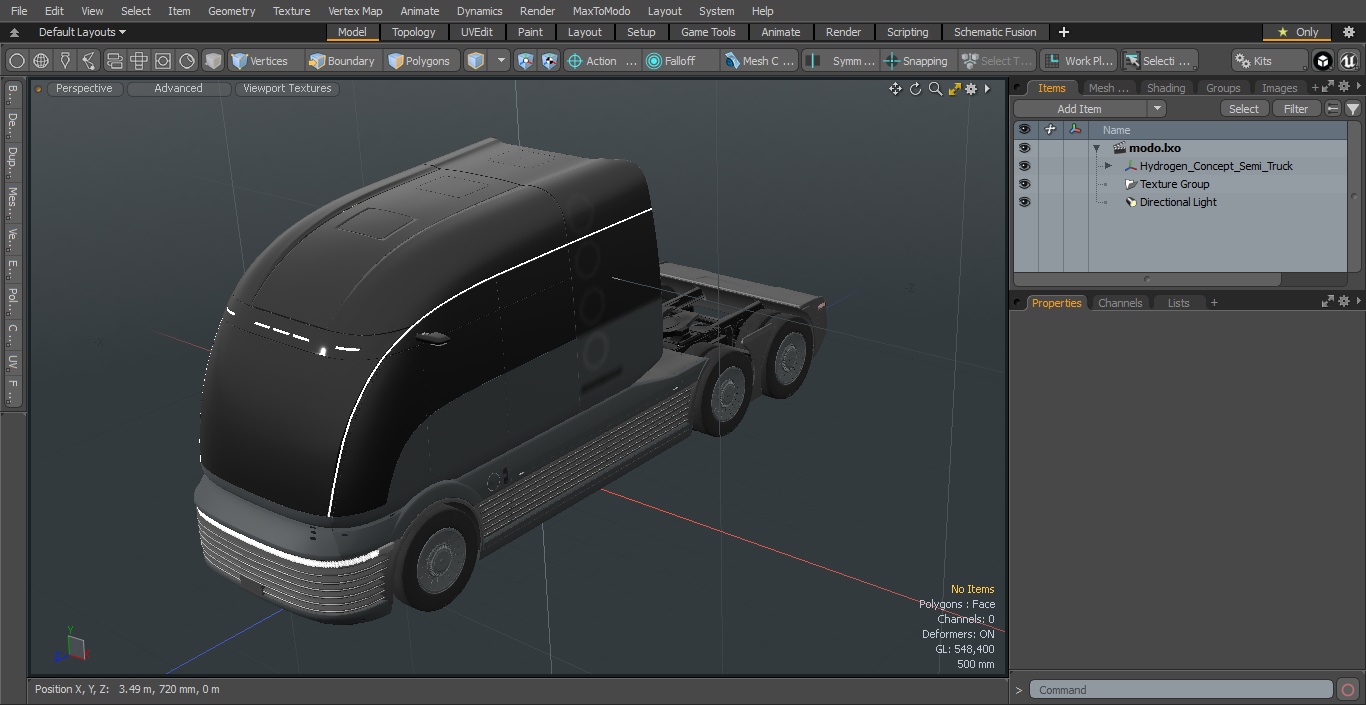Open the Viewport Textures dropdown
This screenshot has width=1366, height=705.
tap(287, 88)
